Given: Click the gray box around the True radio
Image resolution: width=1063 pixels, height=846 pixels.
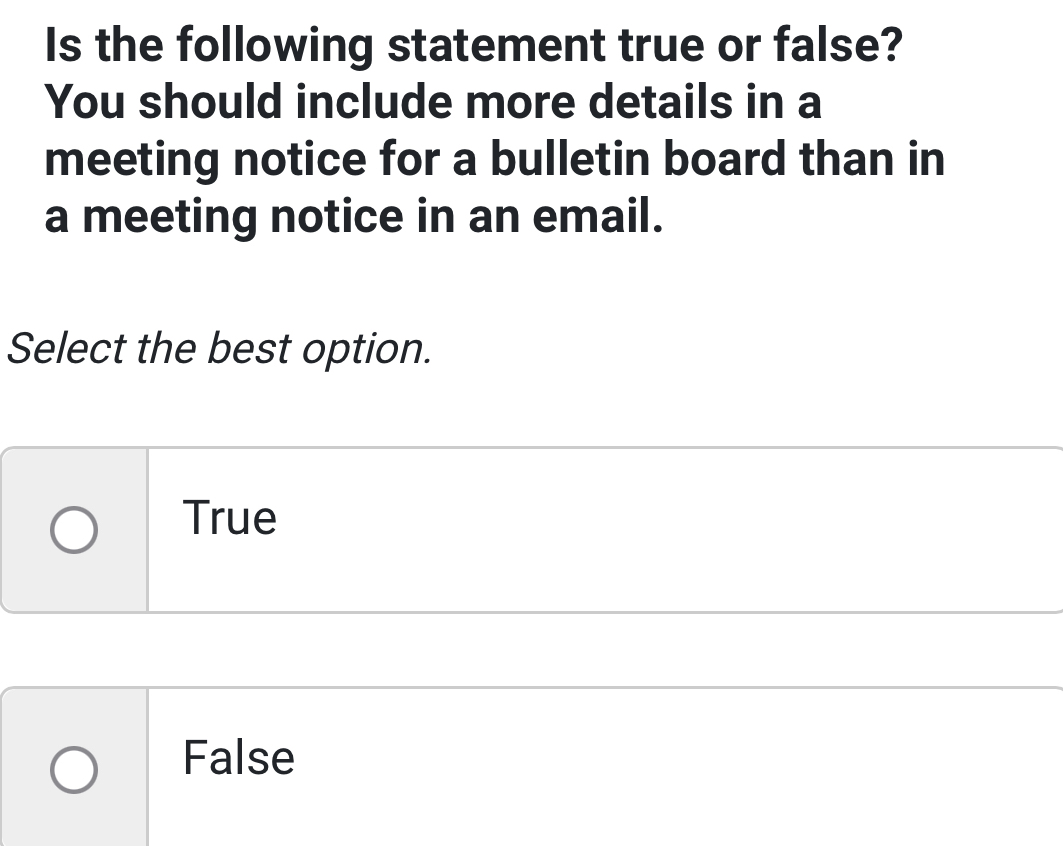Looking at the screenshot, I should point(110,580).
